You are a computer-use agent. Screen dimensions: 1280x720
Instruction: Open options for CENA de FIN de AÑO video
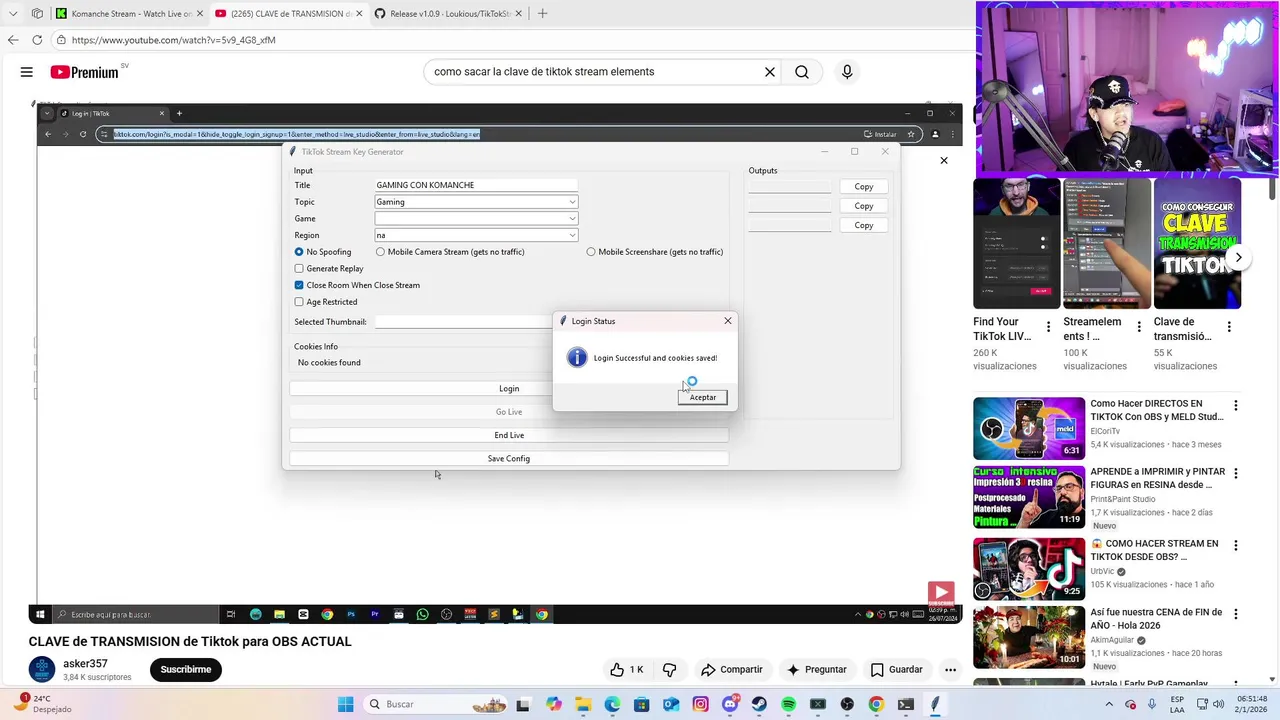[1236, 615]
